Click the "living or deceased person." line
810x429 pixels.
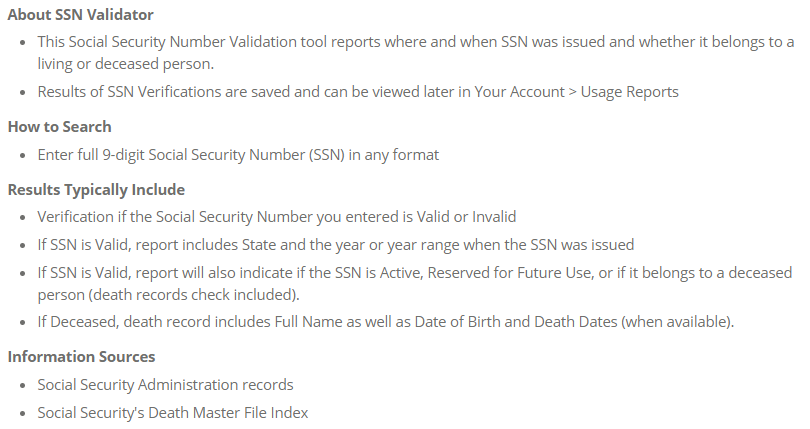tap(126, 64)
